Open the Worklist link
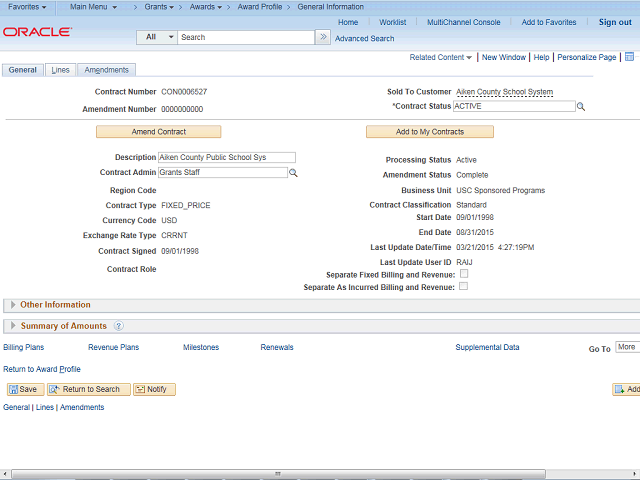 coord(392,22)
